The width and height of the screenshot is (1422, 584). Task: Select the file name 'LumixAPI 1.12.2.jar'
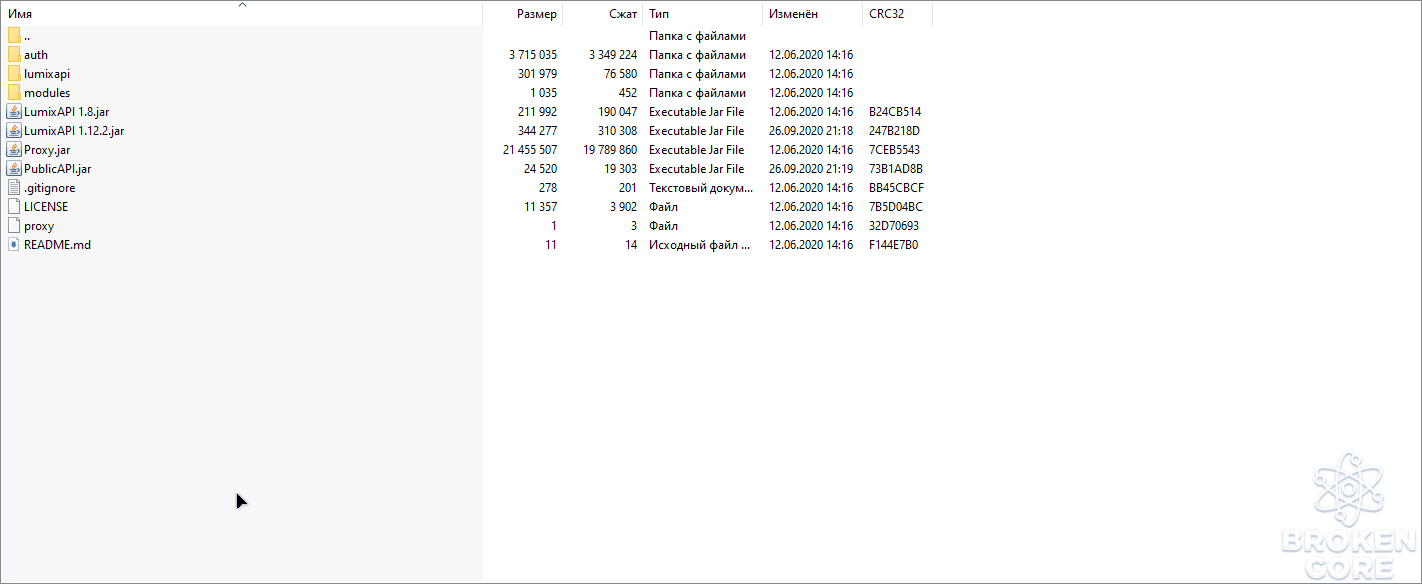74,131
